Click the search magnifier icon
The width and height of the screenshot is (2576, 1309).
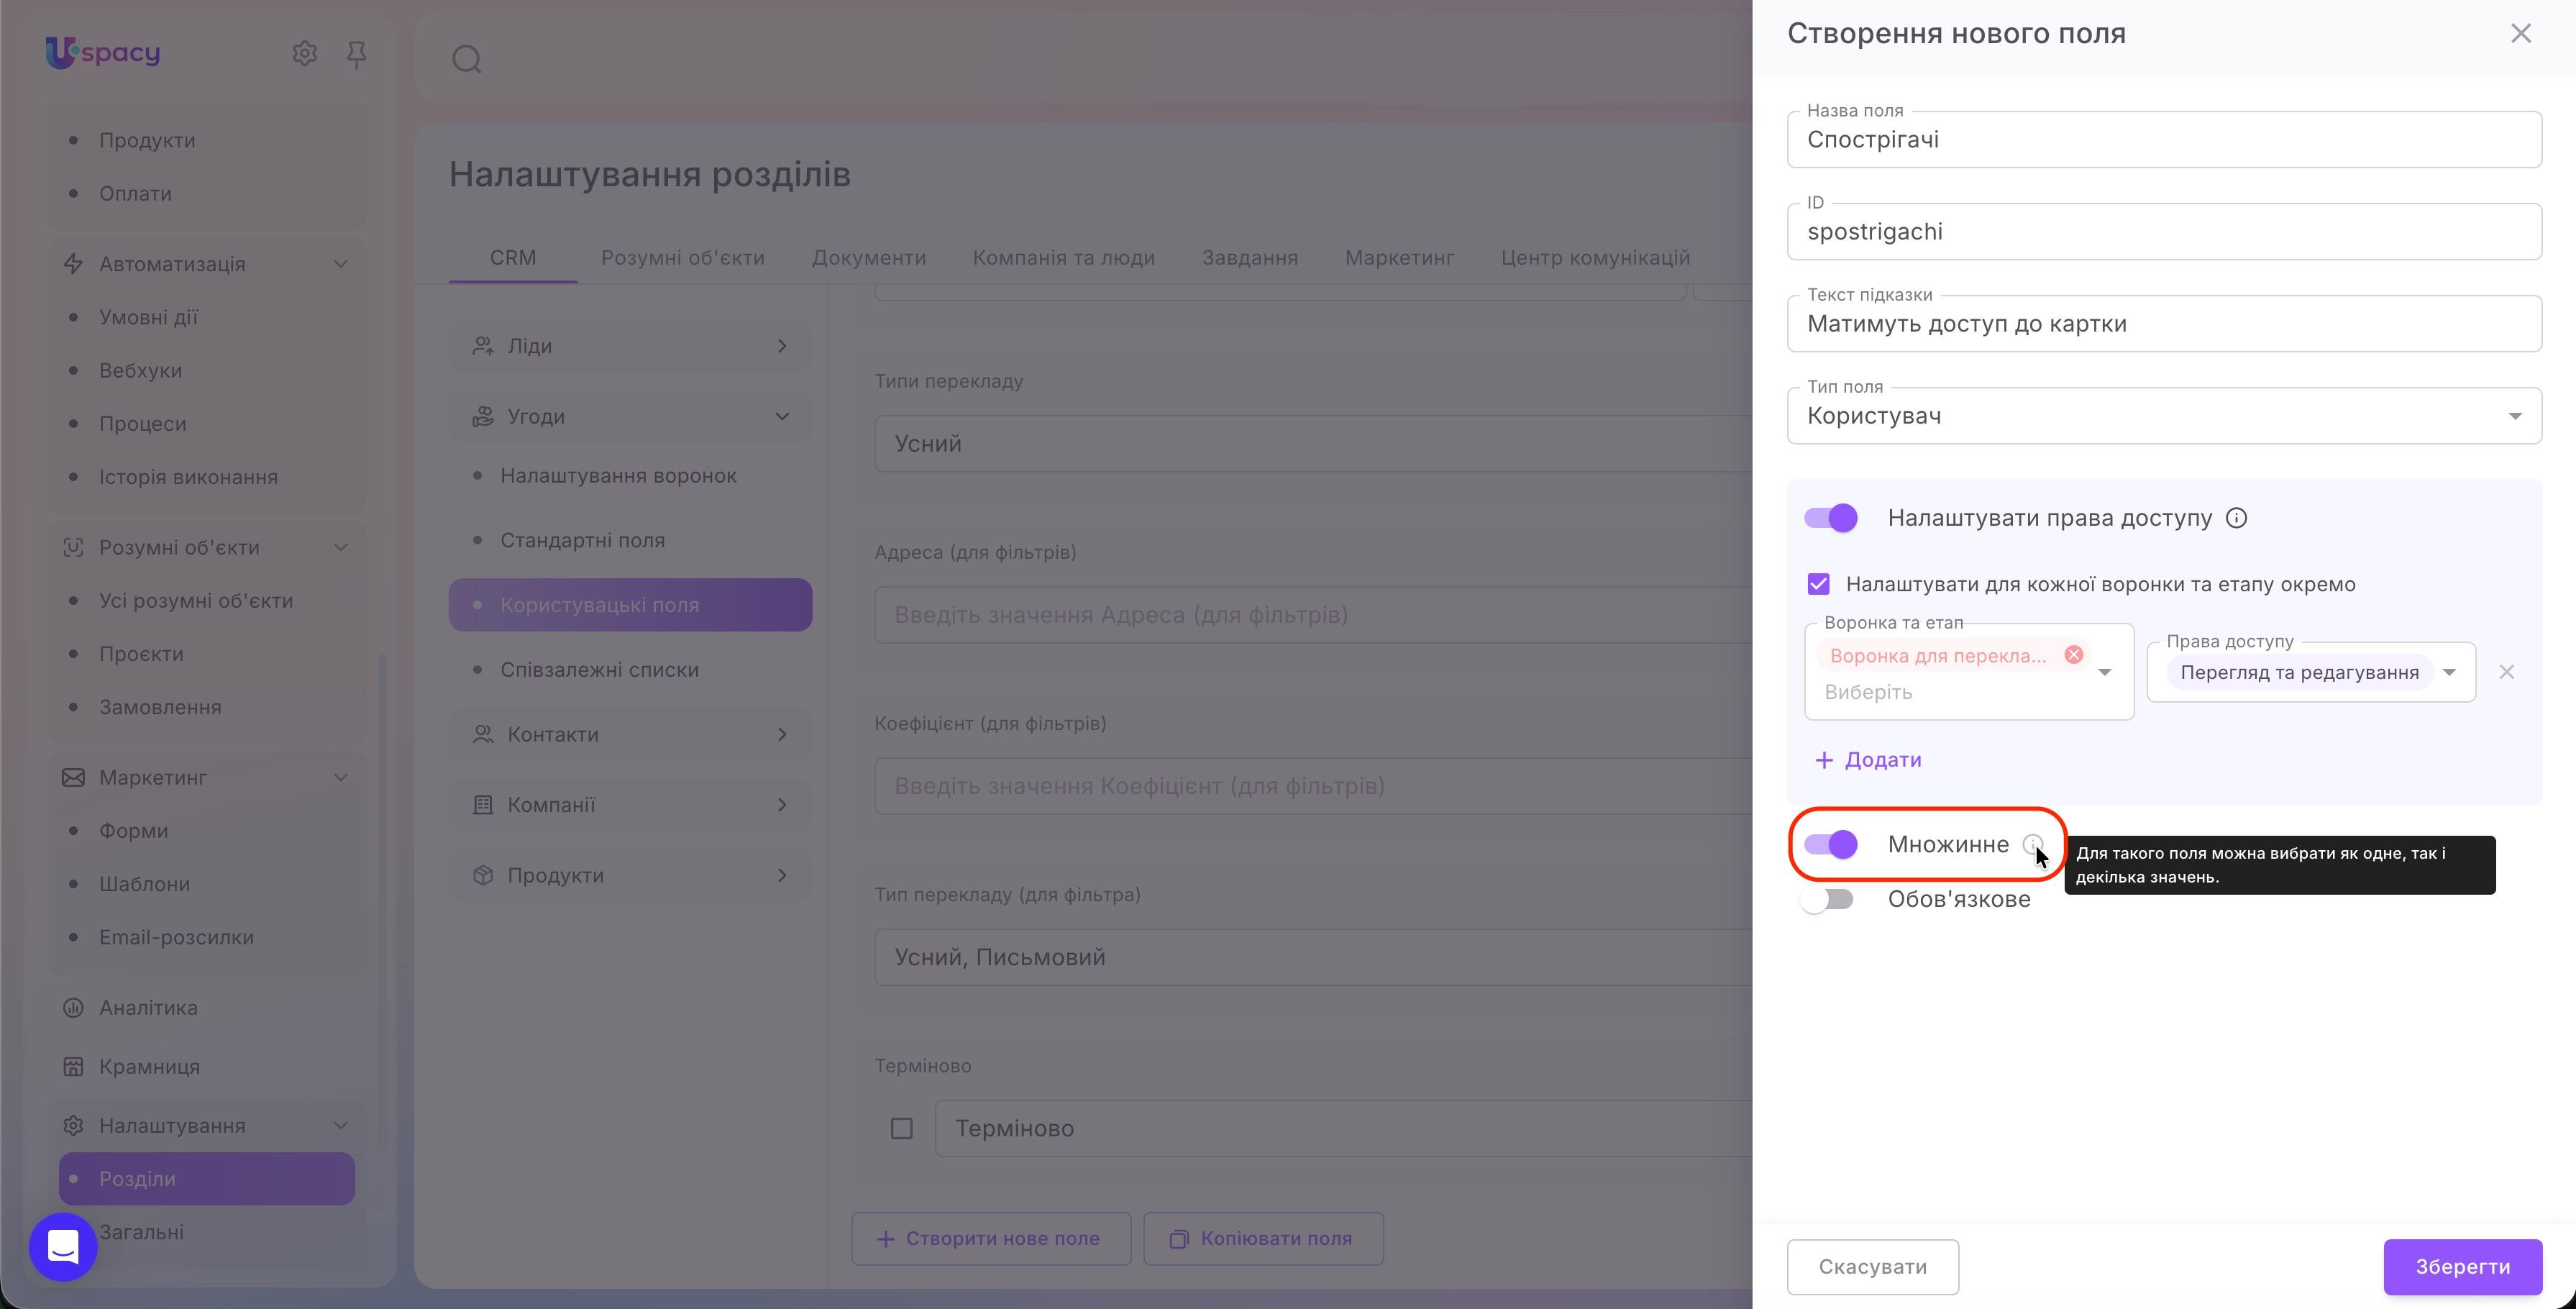tap(467, 59)
